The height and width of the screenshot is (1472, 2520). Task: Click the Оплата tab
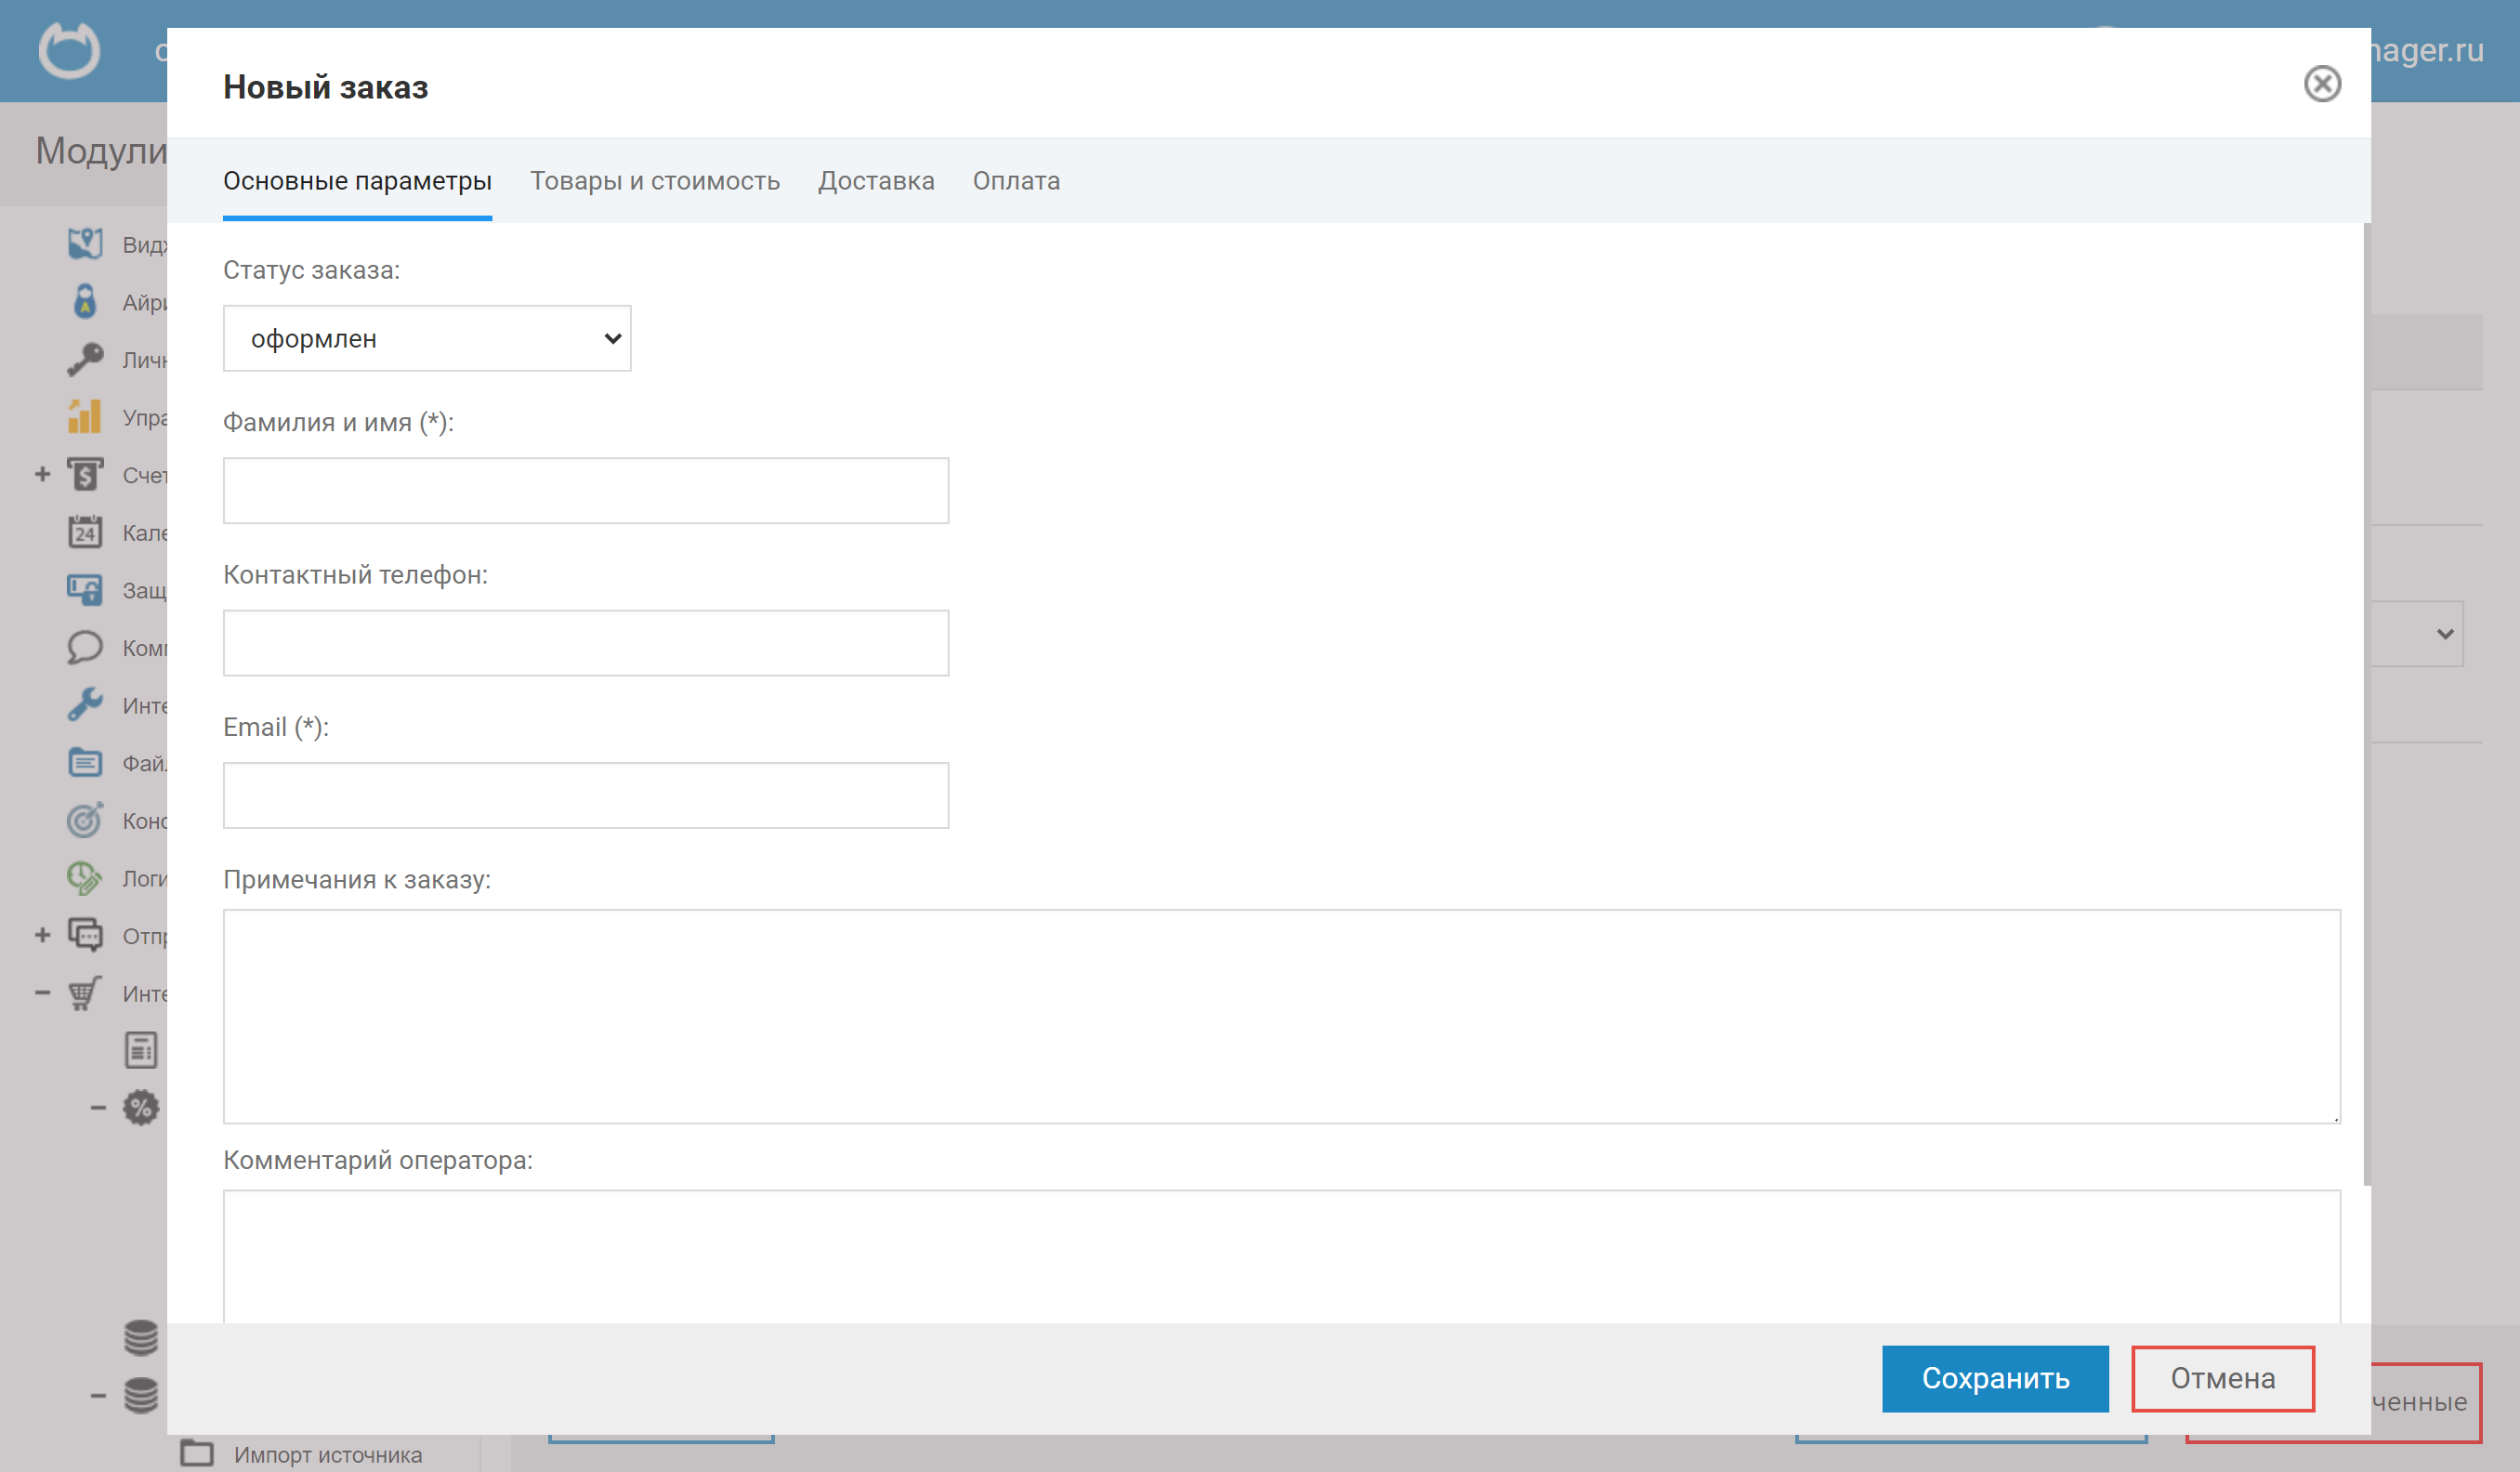pos(1016,180)
